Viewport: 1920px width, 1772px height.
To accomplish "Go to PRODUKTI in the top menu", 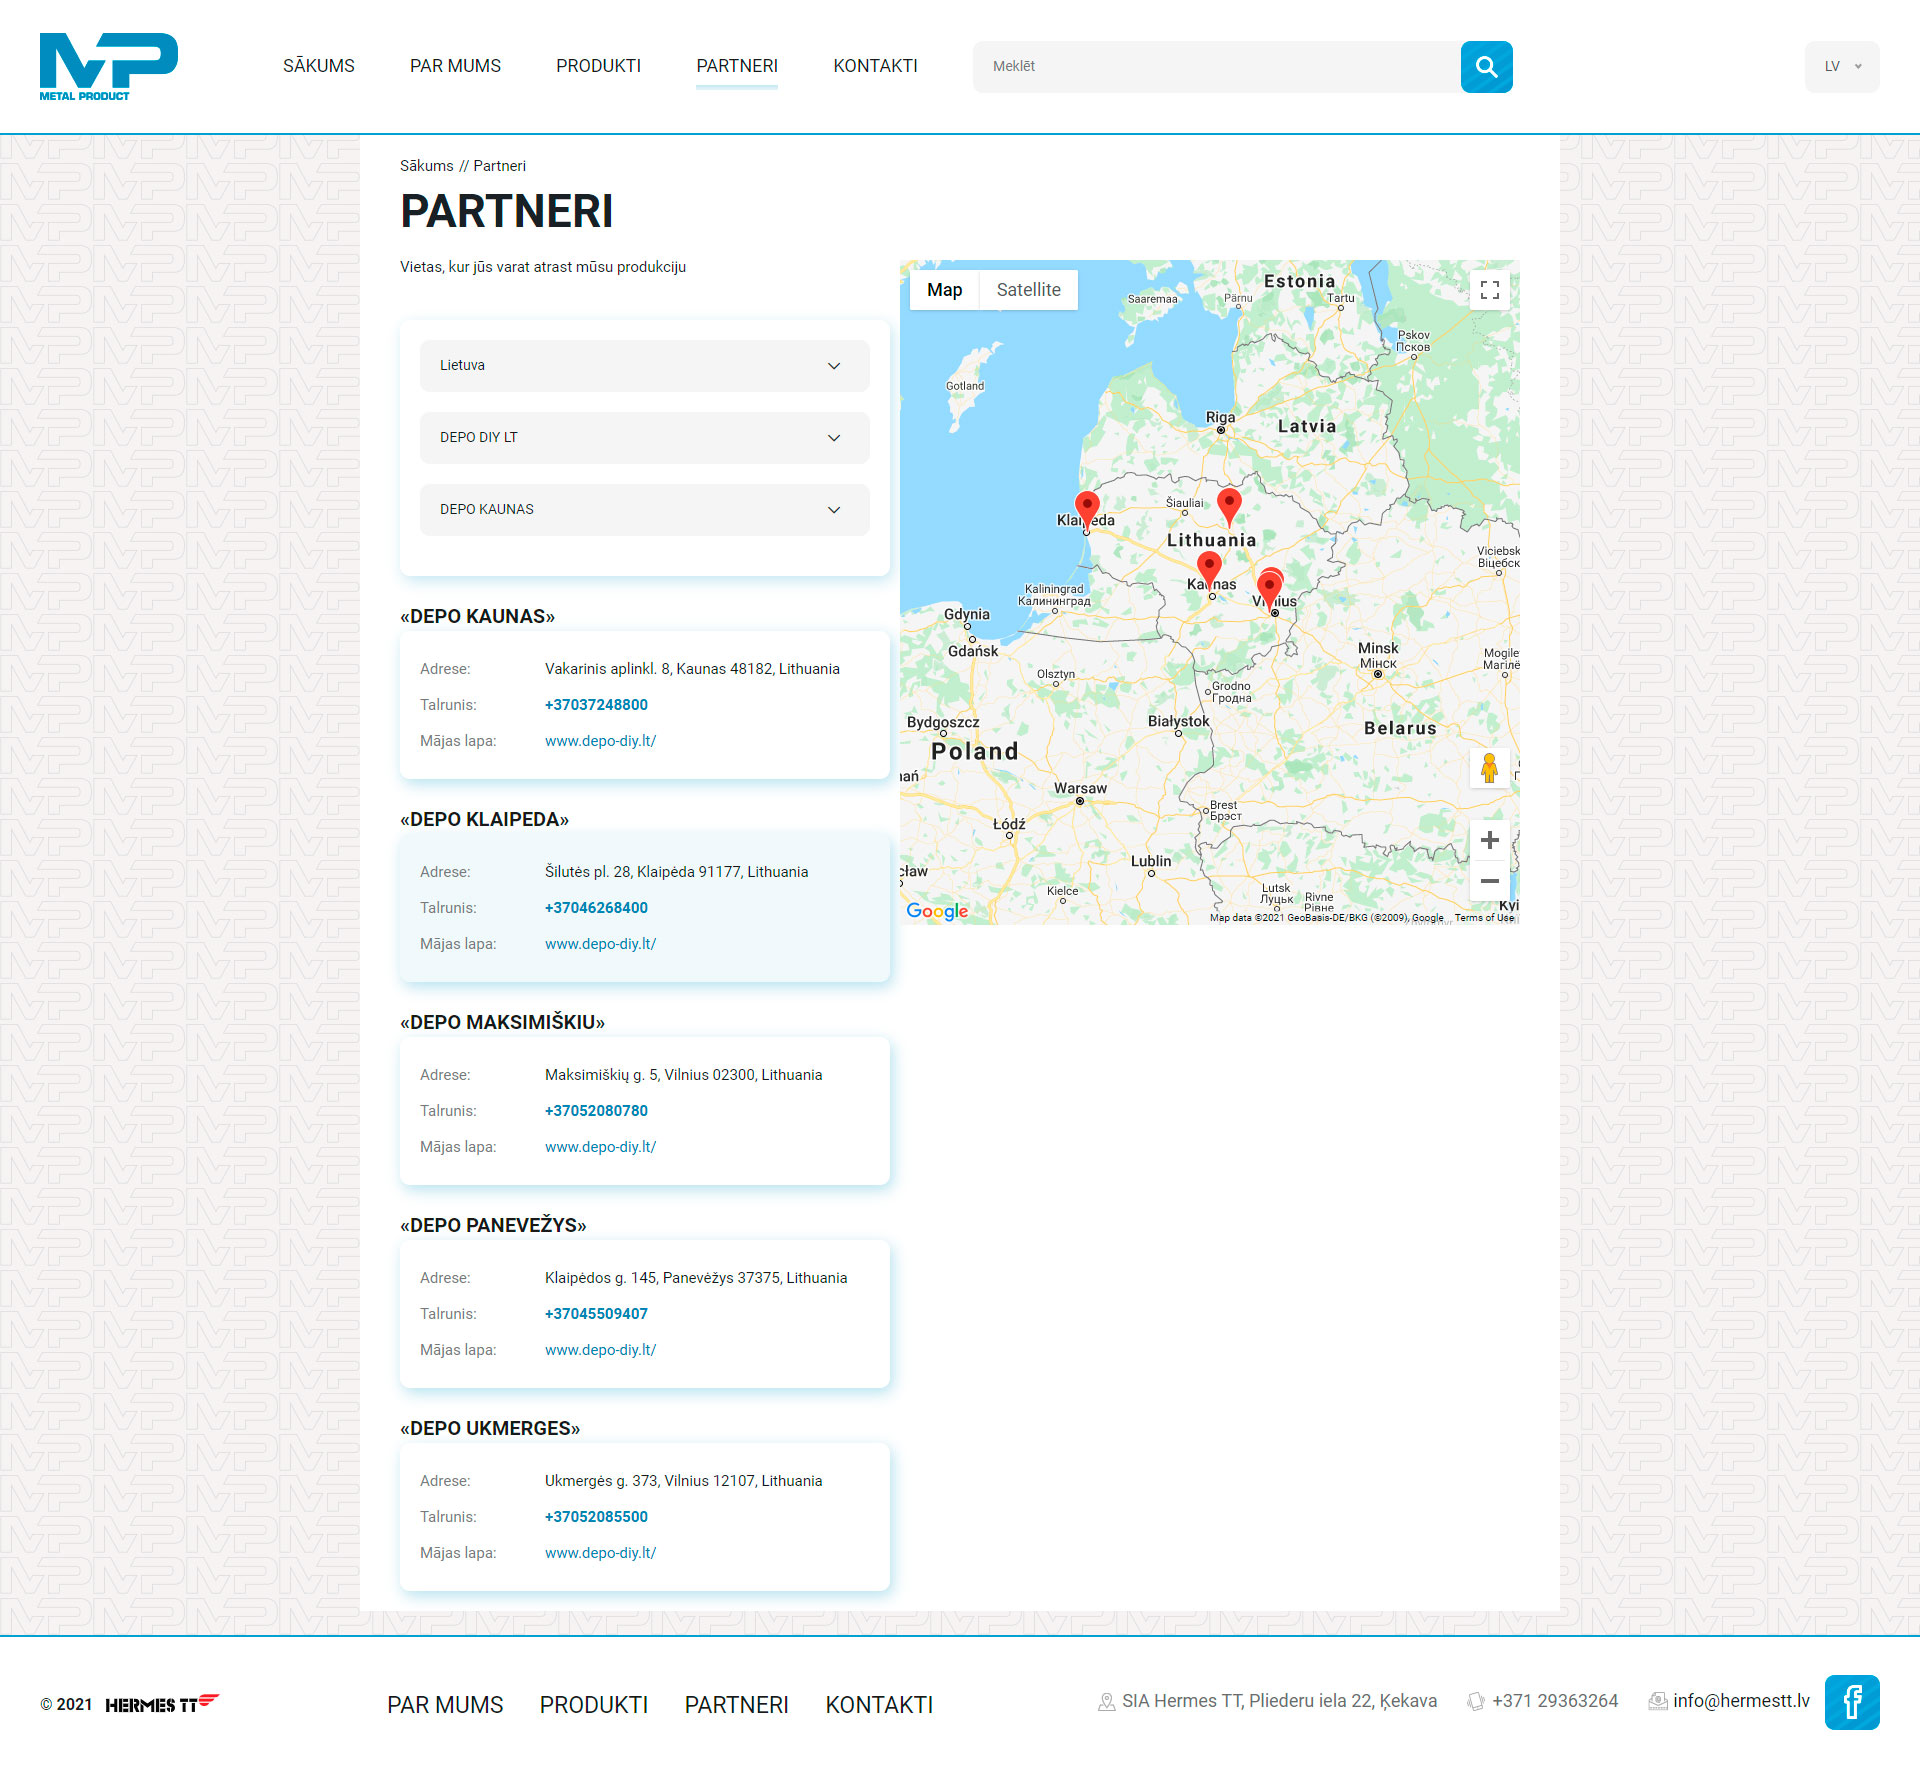I will coord(598,66).
